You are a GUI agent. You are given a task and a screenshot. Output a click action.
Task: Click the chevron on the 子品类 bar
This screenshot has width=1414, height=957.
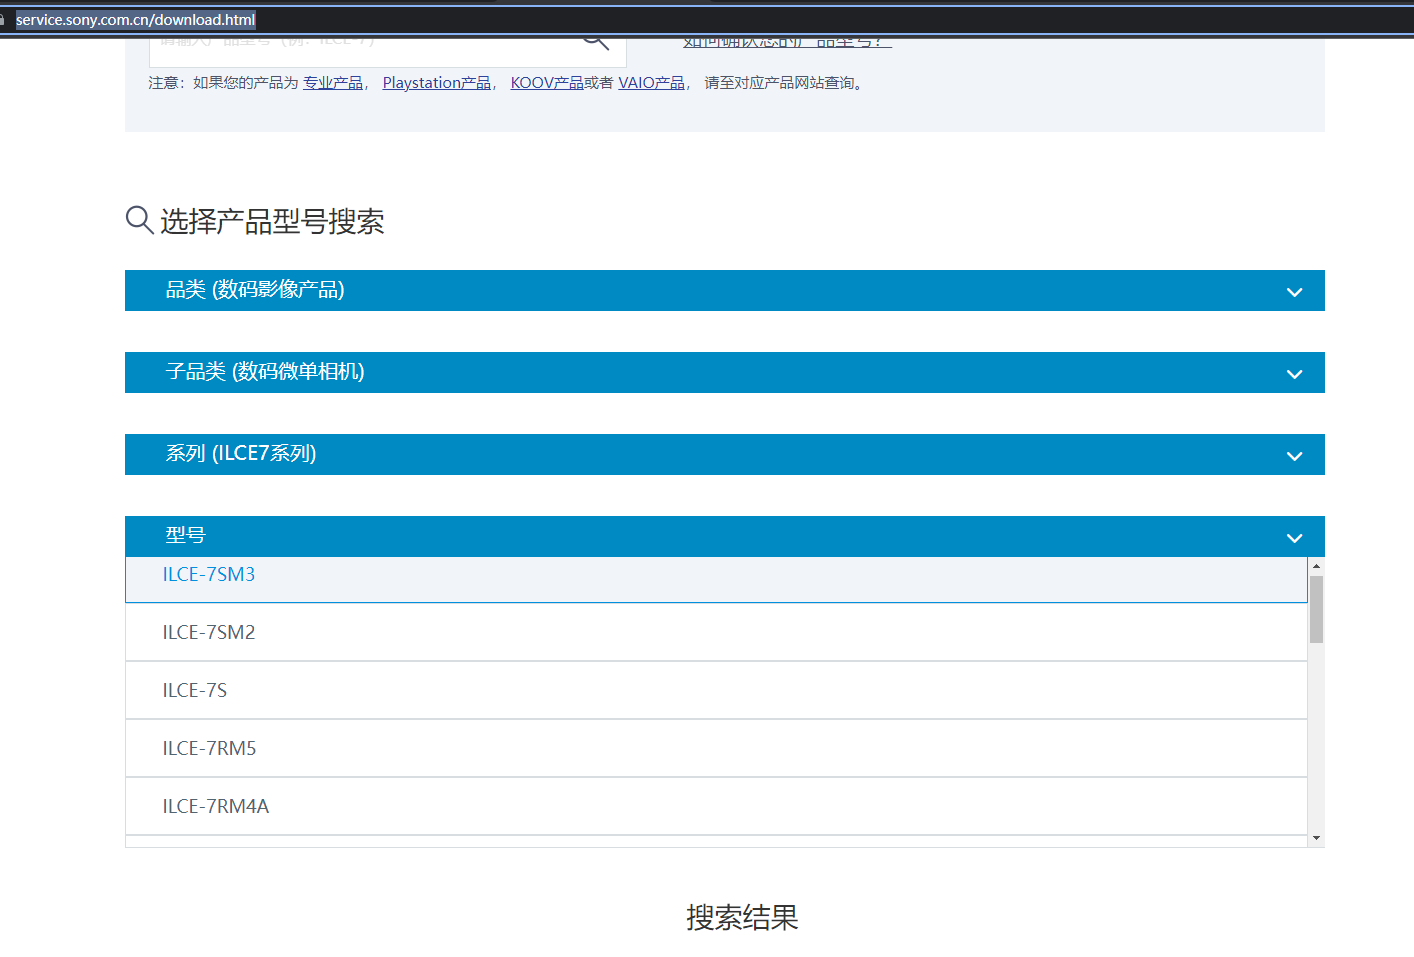coord(1294,374)
